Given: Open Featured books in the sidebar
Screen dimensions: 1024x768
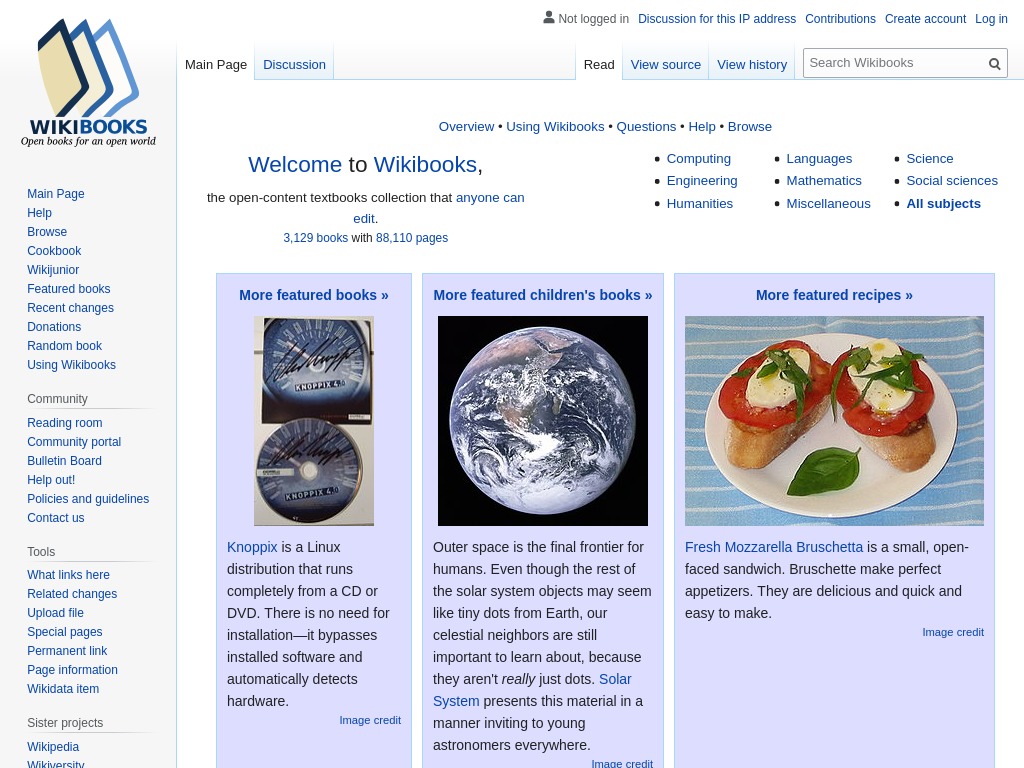Looking at the screenshot, I should 69,289.
